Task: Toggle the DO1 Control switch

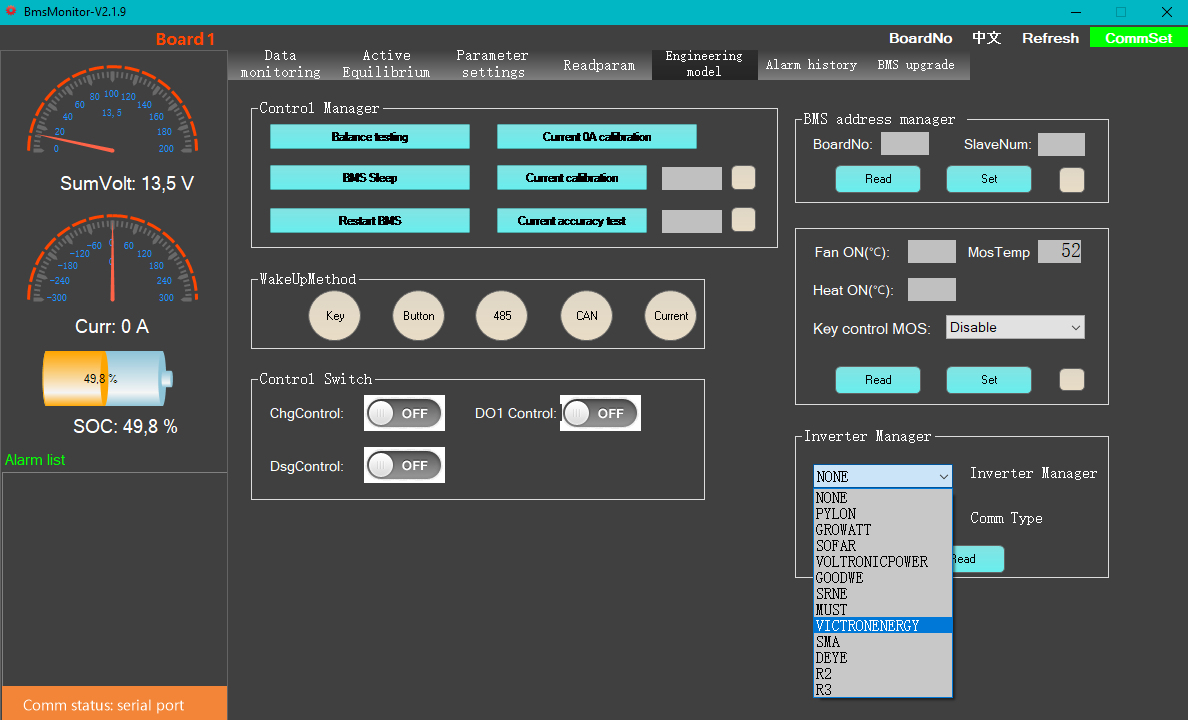Action: tap(600, 413)
